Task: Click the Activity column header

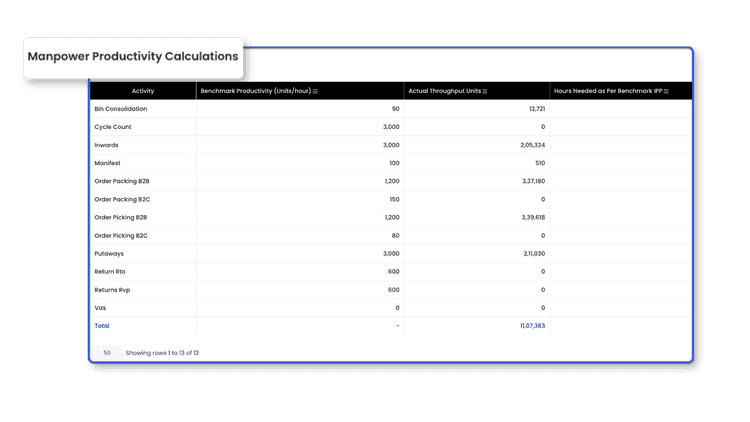Action: tap(143, 91)
